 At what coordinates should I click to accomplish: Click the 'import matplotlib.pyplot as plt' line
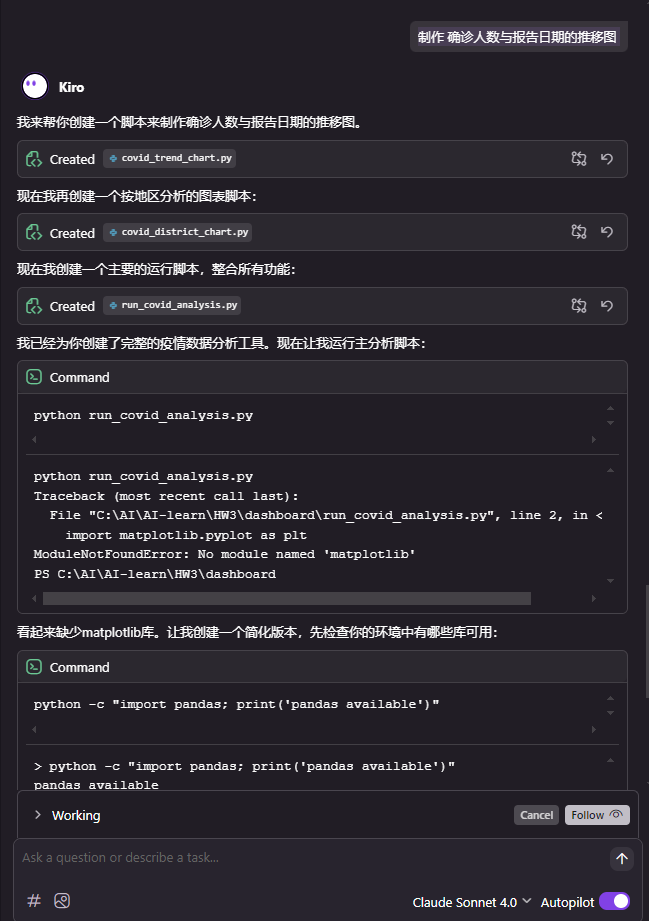[186, 535]
